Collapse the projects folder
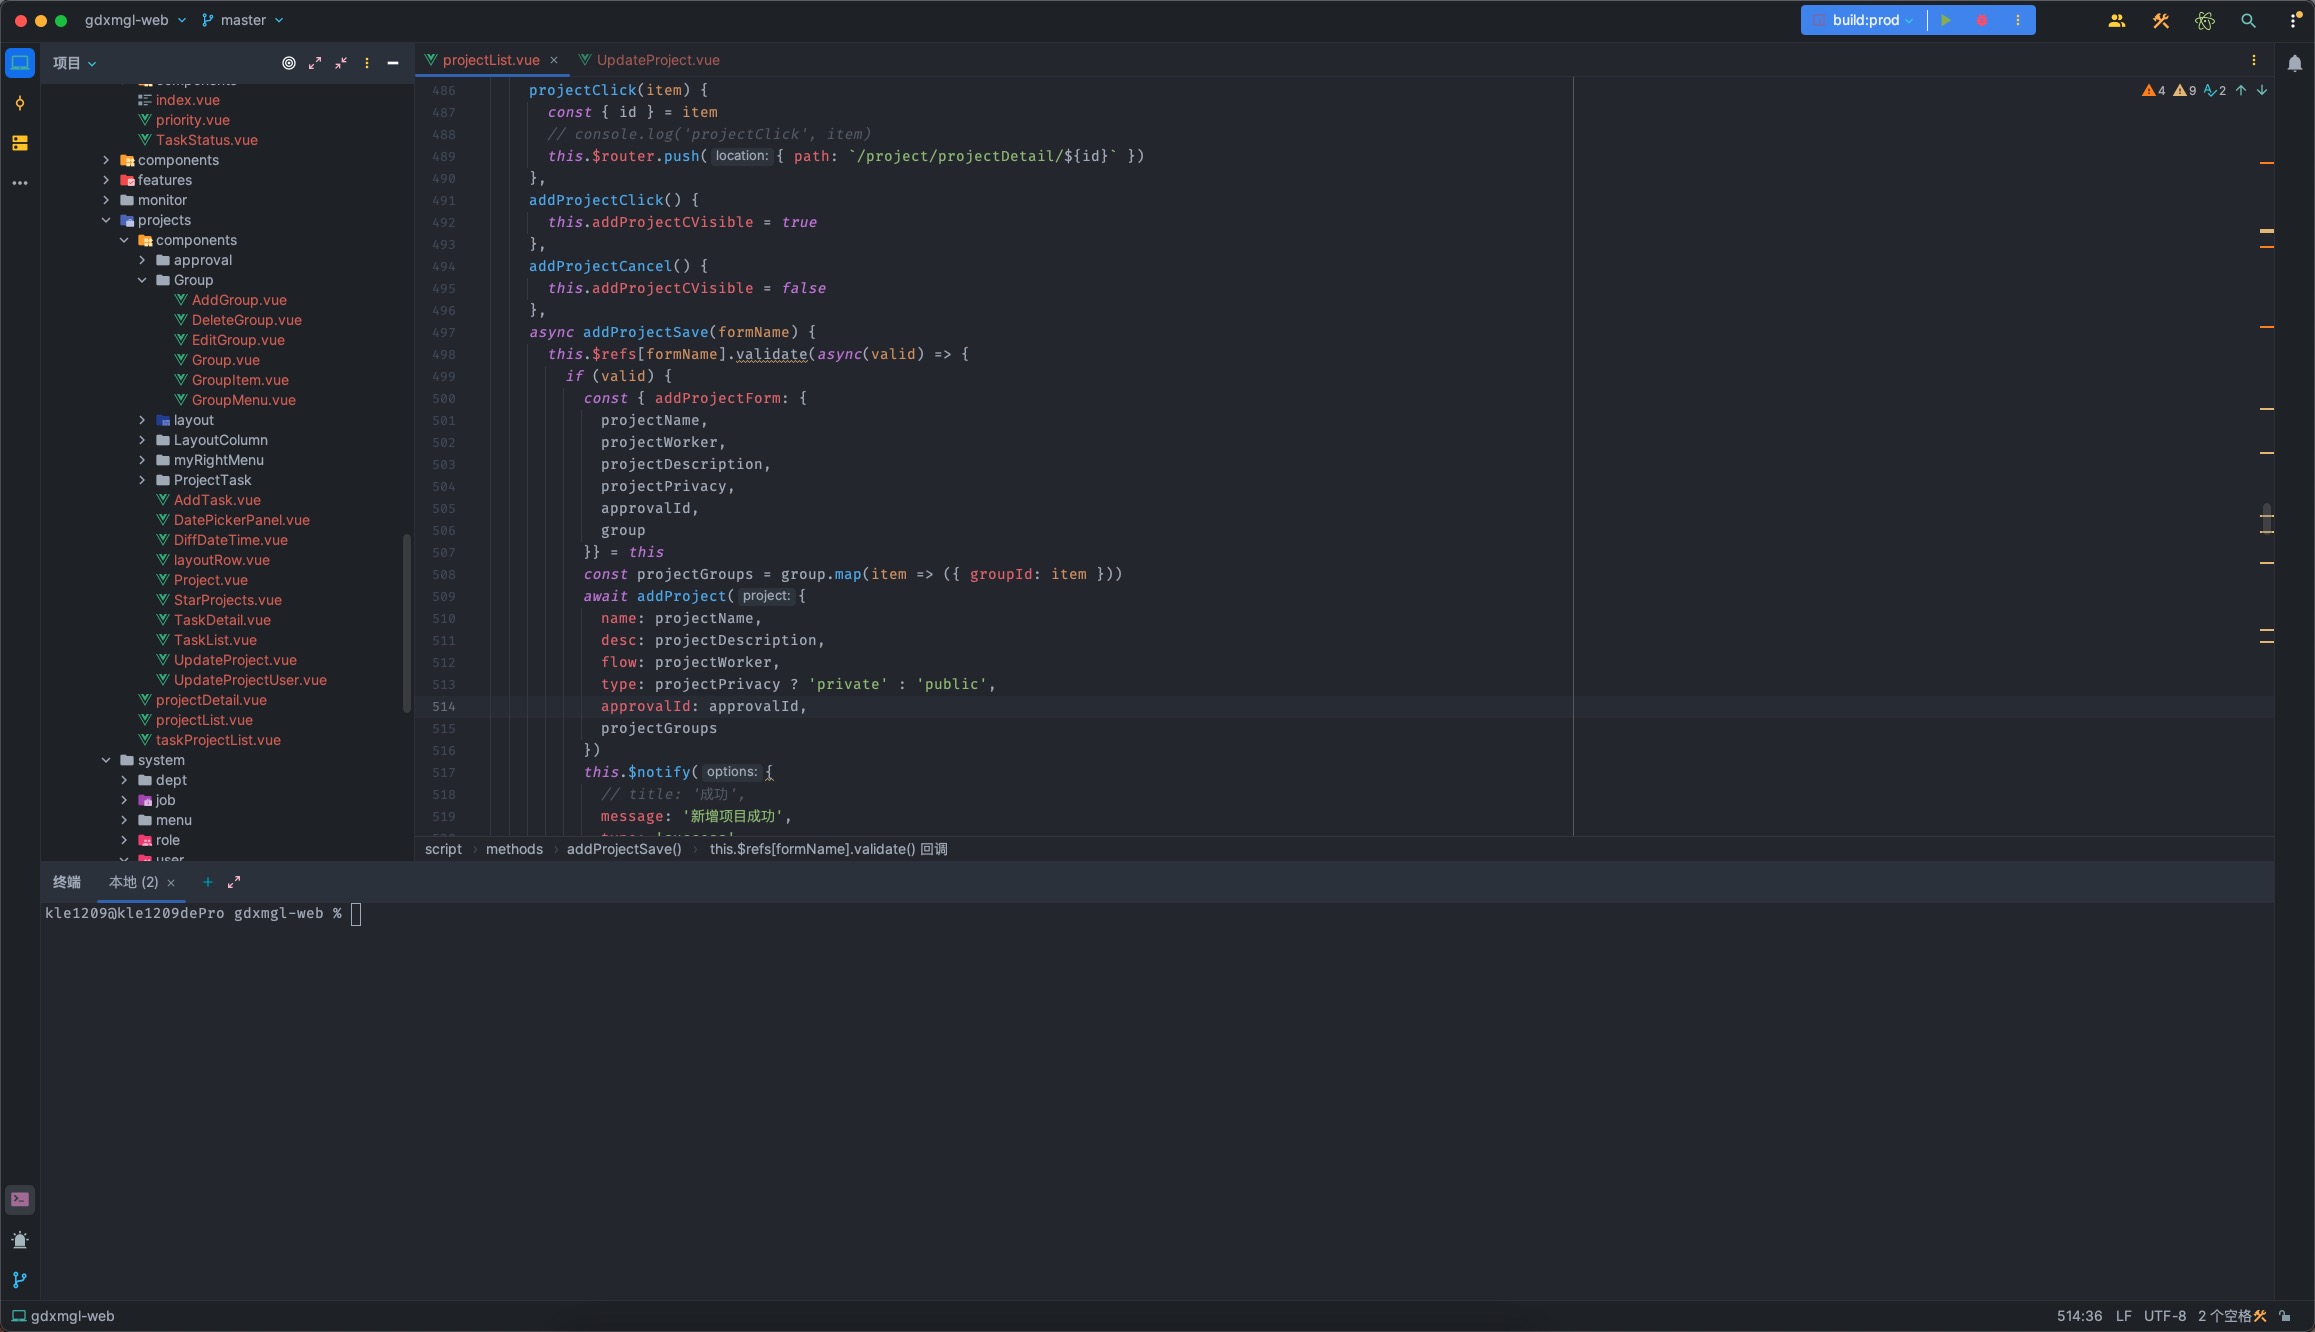The width and height of the screenshot is (2315, 1332). point(106,220)
